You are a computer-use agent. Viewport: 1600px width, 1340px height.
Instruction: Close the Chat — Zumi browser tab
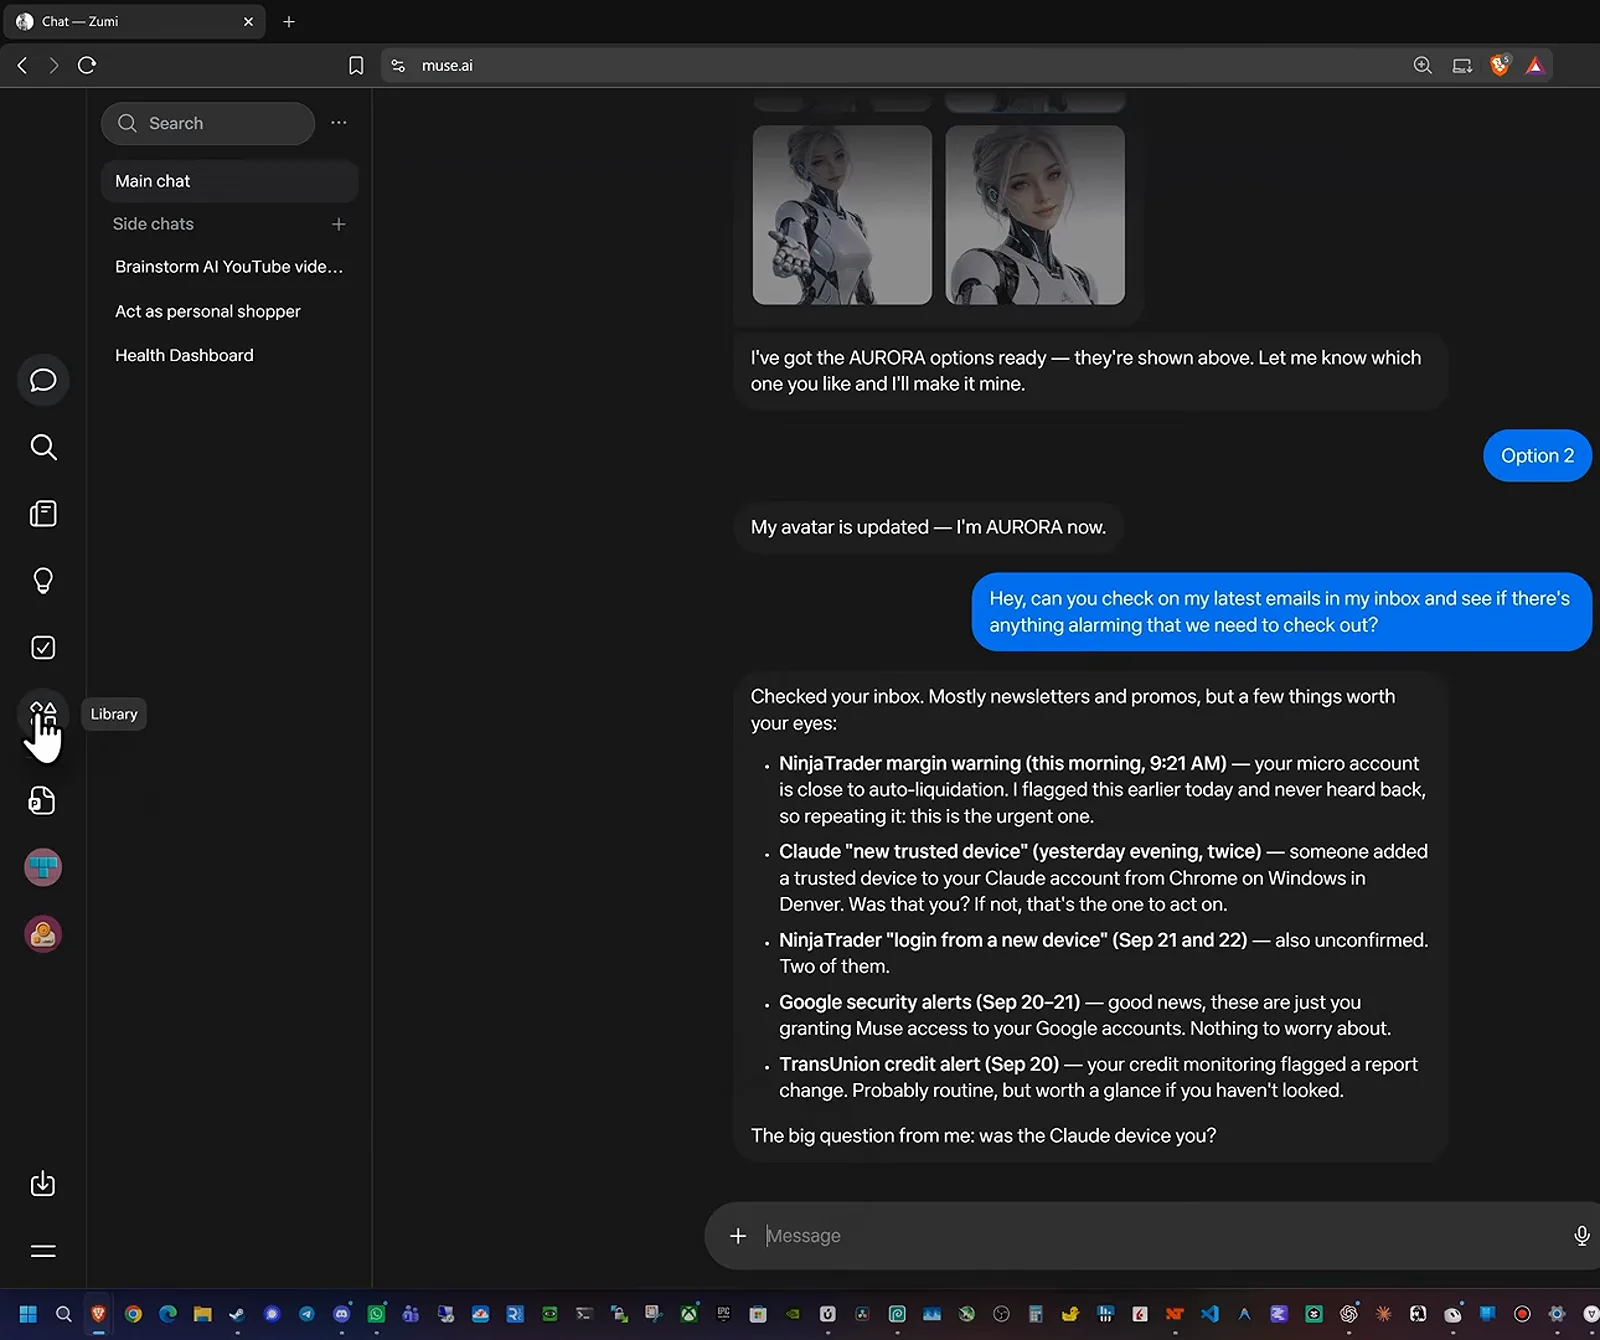tap(248, 21)
